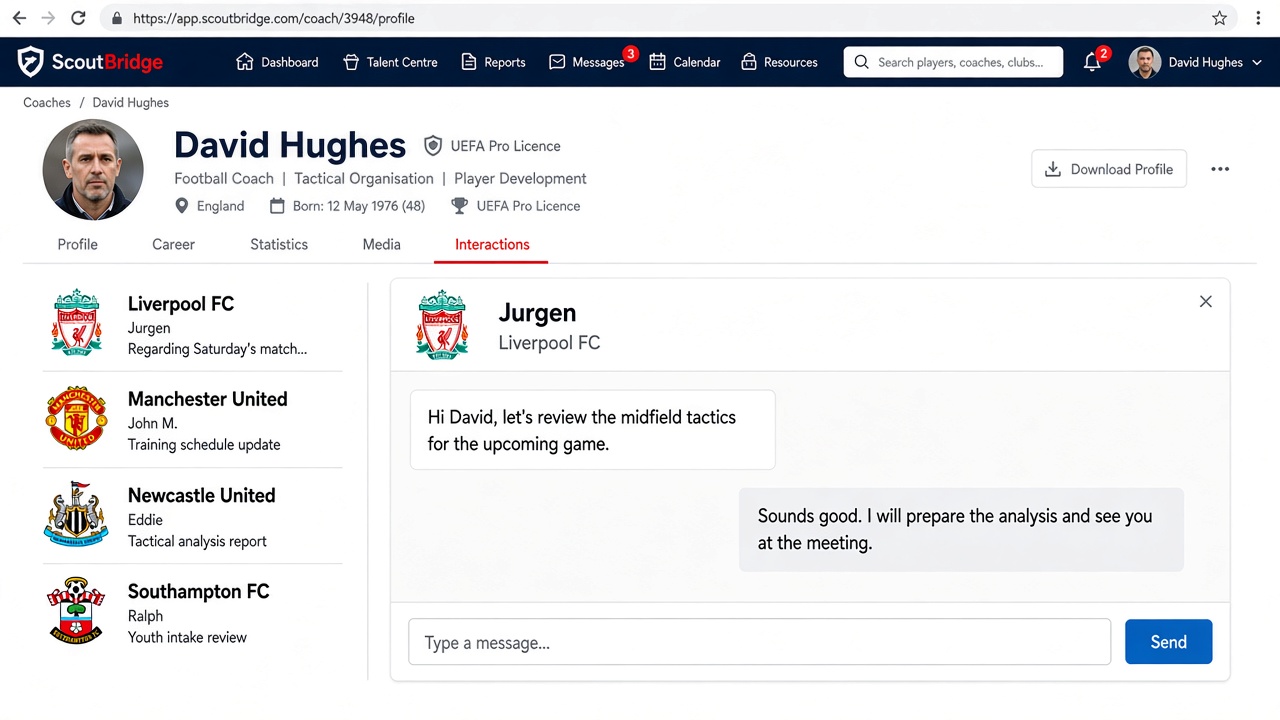Click the UEFA Pro Licence shield badge icon
This screenshot has height=720, width=1280.
433,146
